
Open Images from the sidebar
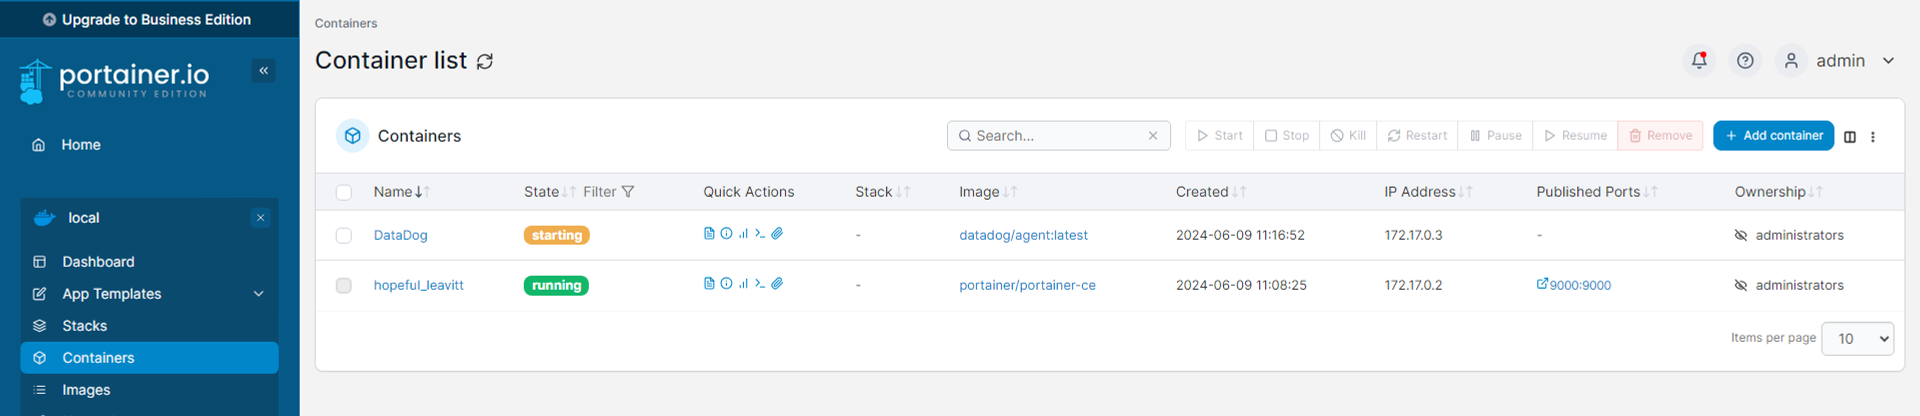86,390
